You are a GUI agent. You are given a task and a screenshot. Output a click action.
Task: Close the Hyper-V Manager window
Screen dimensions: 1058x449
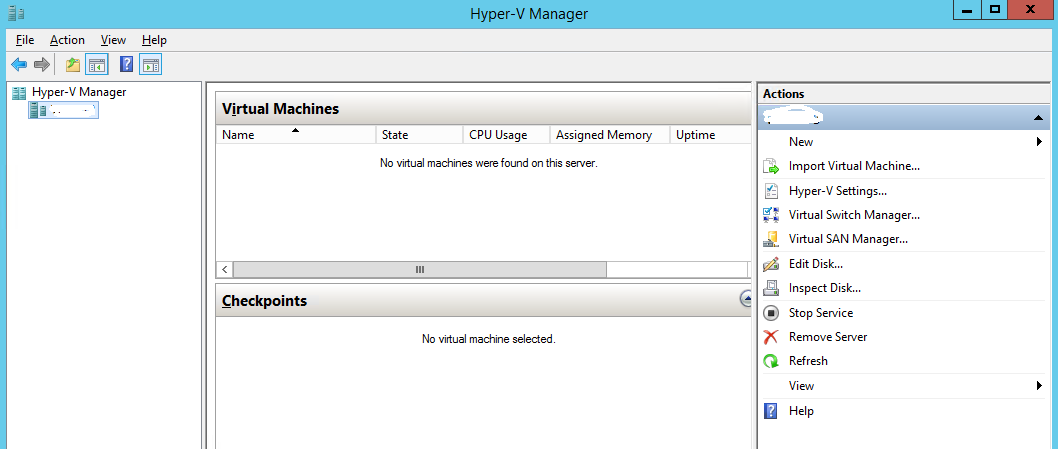[x=1030, y=10]
